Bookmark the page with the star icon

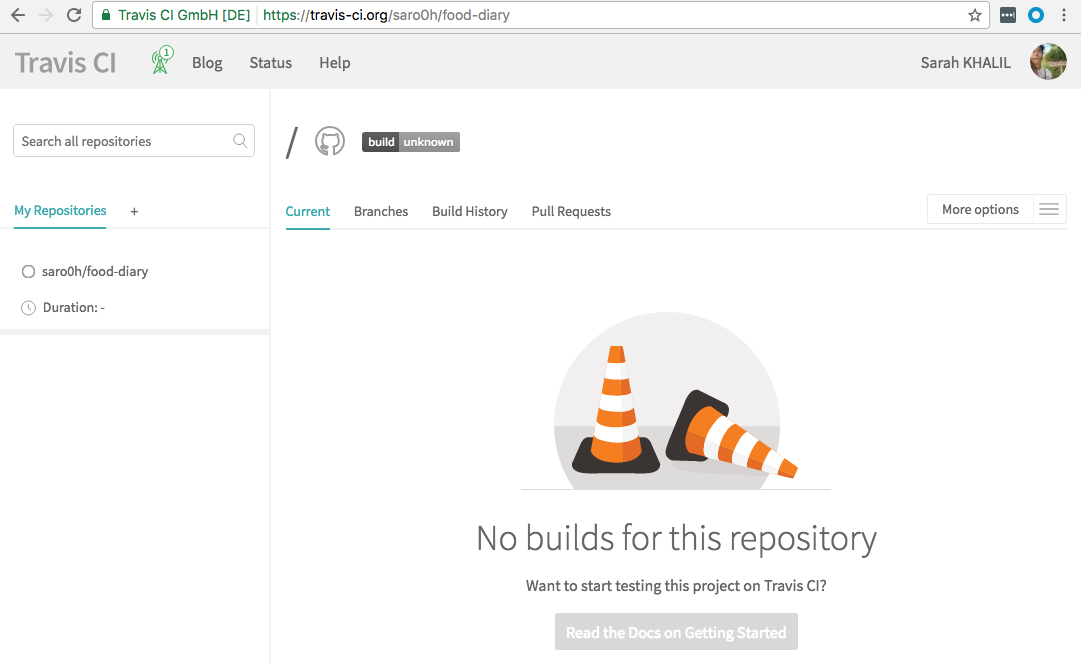974,15
